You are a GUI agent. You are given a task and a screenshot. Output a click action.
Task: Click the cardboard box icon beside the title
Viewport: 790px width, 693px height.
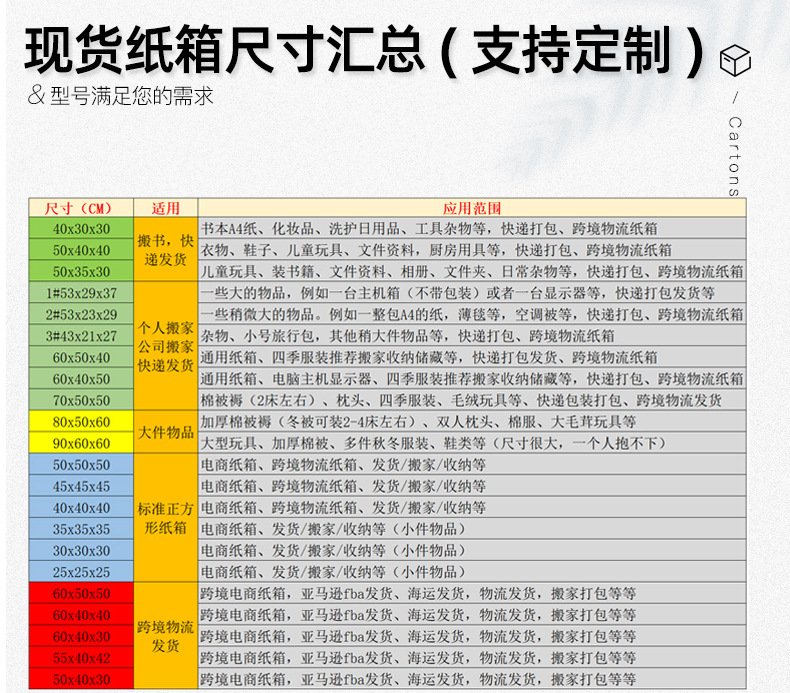click(x=735, y=59)
